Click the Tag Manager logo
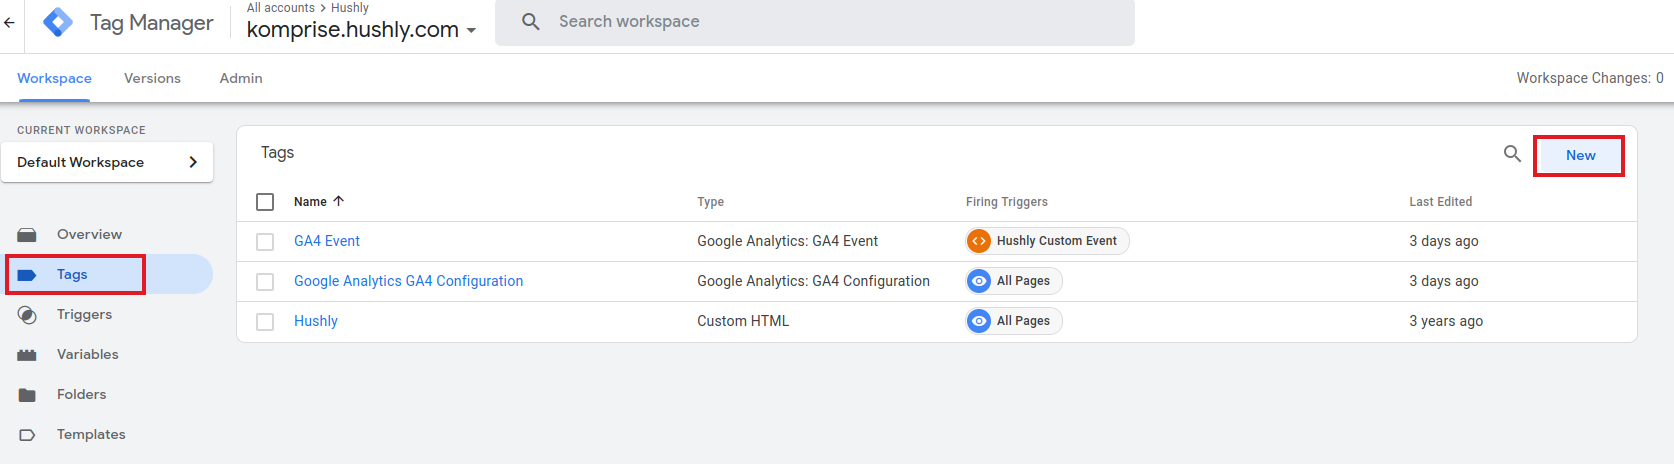The image size is (1674, 464). click(58, 22)
